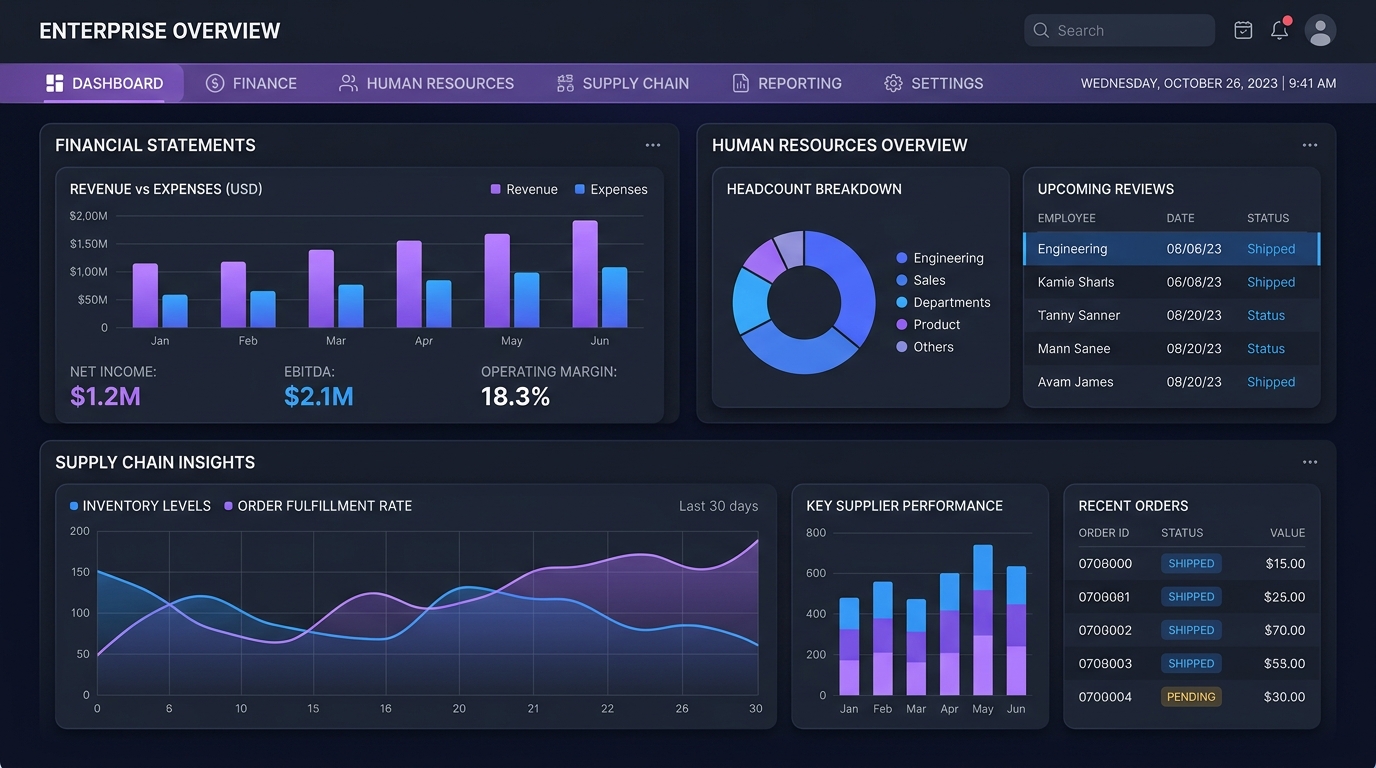Click Status link for Tanny Sanner
The image size is (1376, 768).
[x=1266, y=315]
